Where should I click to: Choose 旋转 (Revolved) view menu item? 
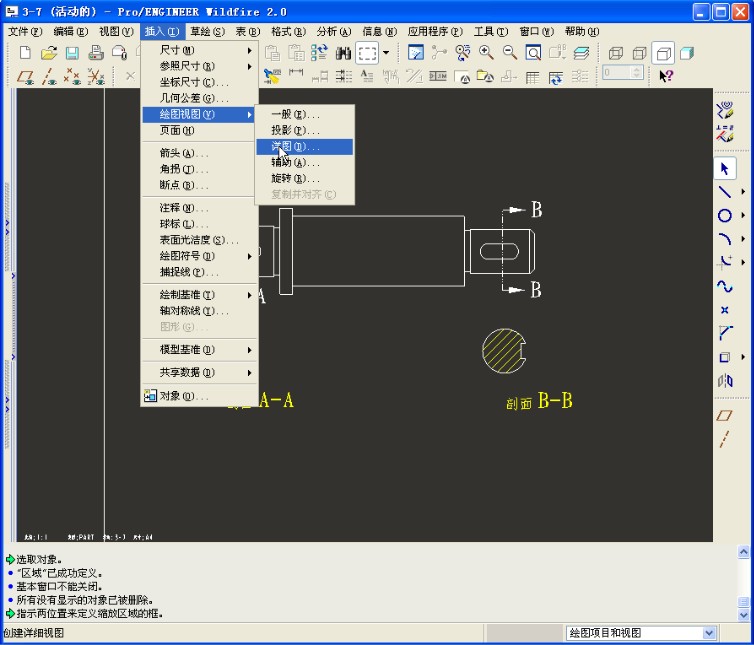pos(304,178)
